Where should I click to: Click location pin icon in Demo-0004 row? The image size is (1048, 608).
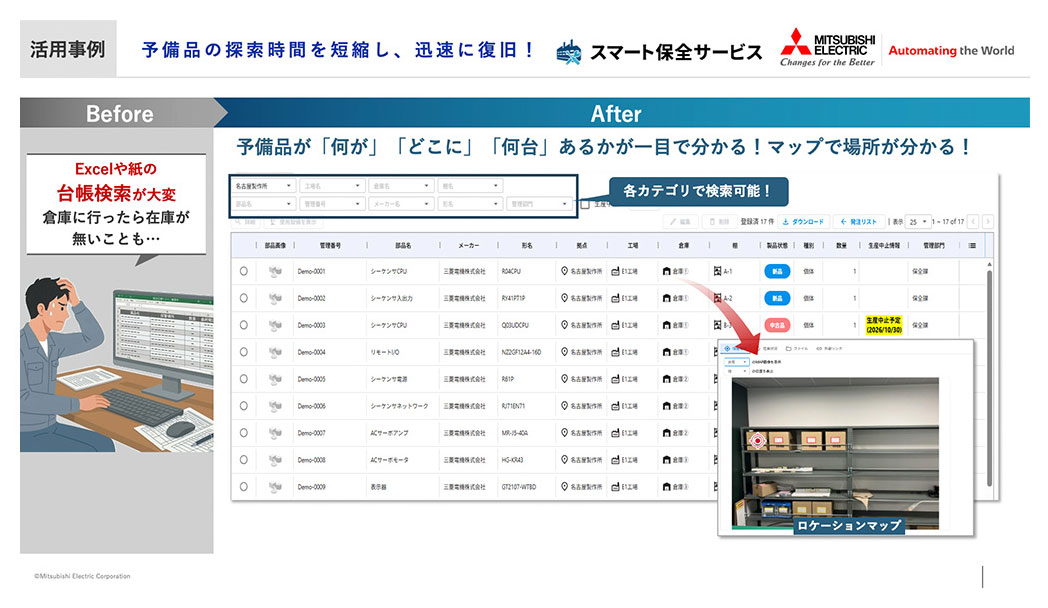click(564, 351)
